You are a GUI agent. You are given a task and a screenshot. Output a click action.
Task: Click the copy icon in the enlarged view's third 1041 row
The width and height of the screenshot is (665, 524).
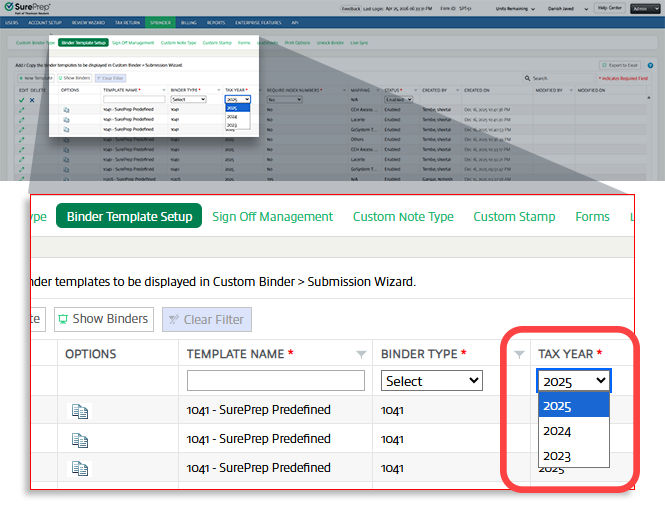(x=80, y=468)
